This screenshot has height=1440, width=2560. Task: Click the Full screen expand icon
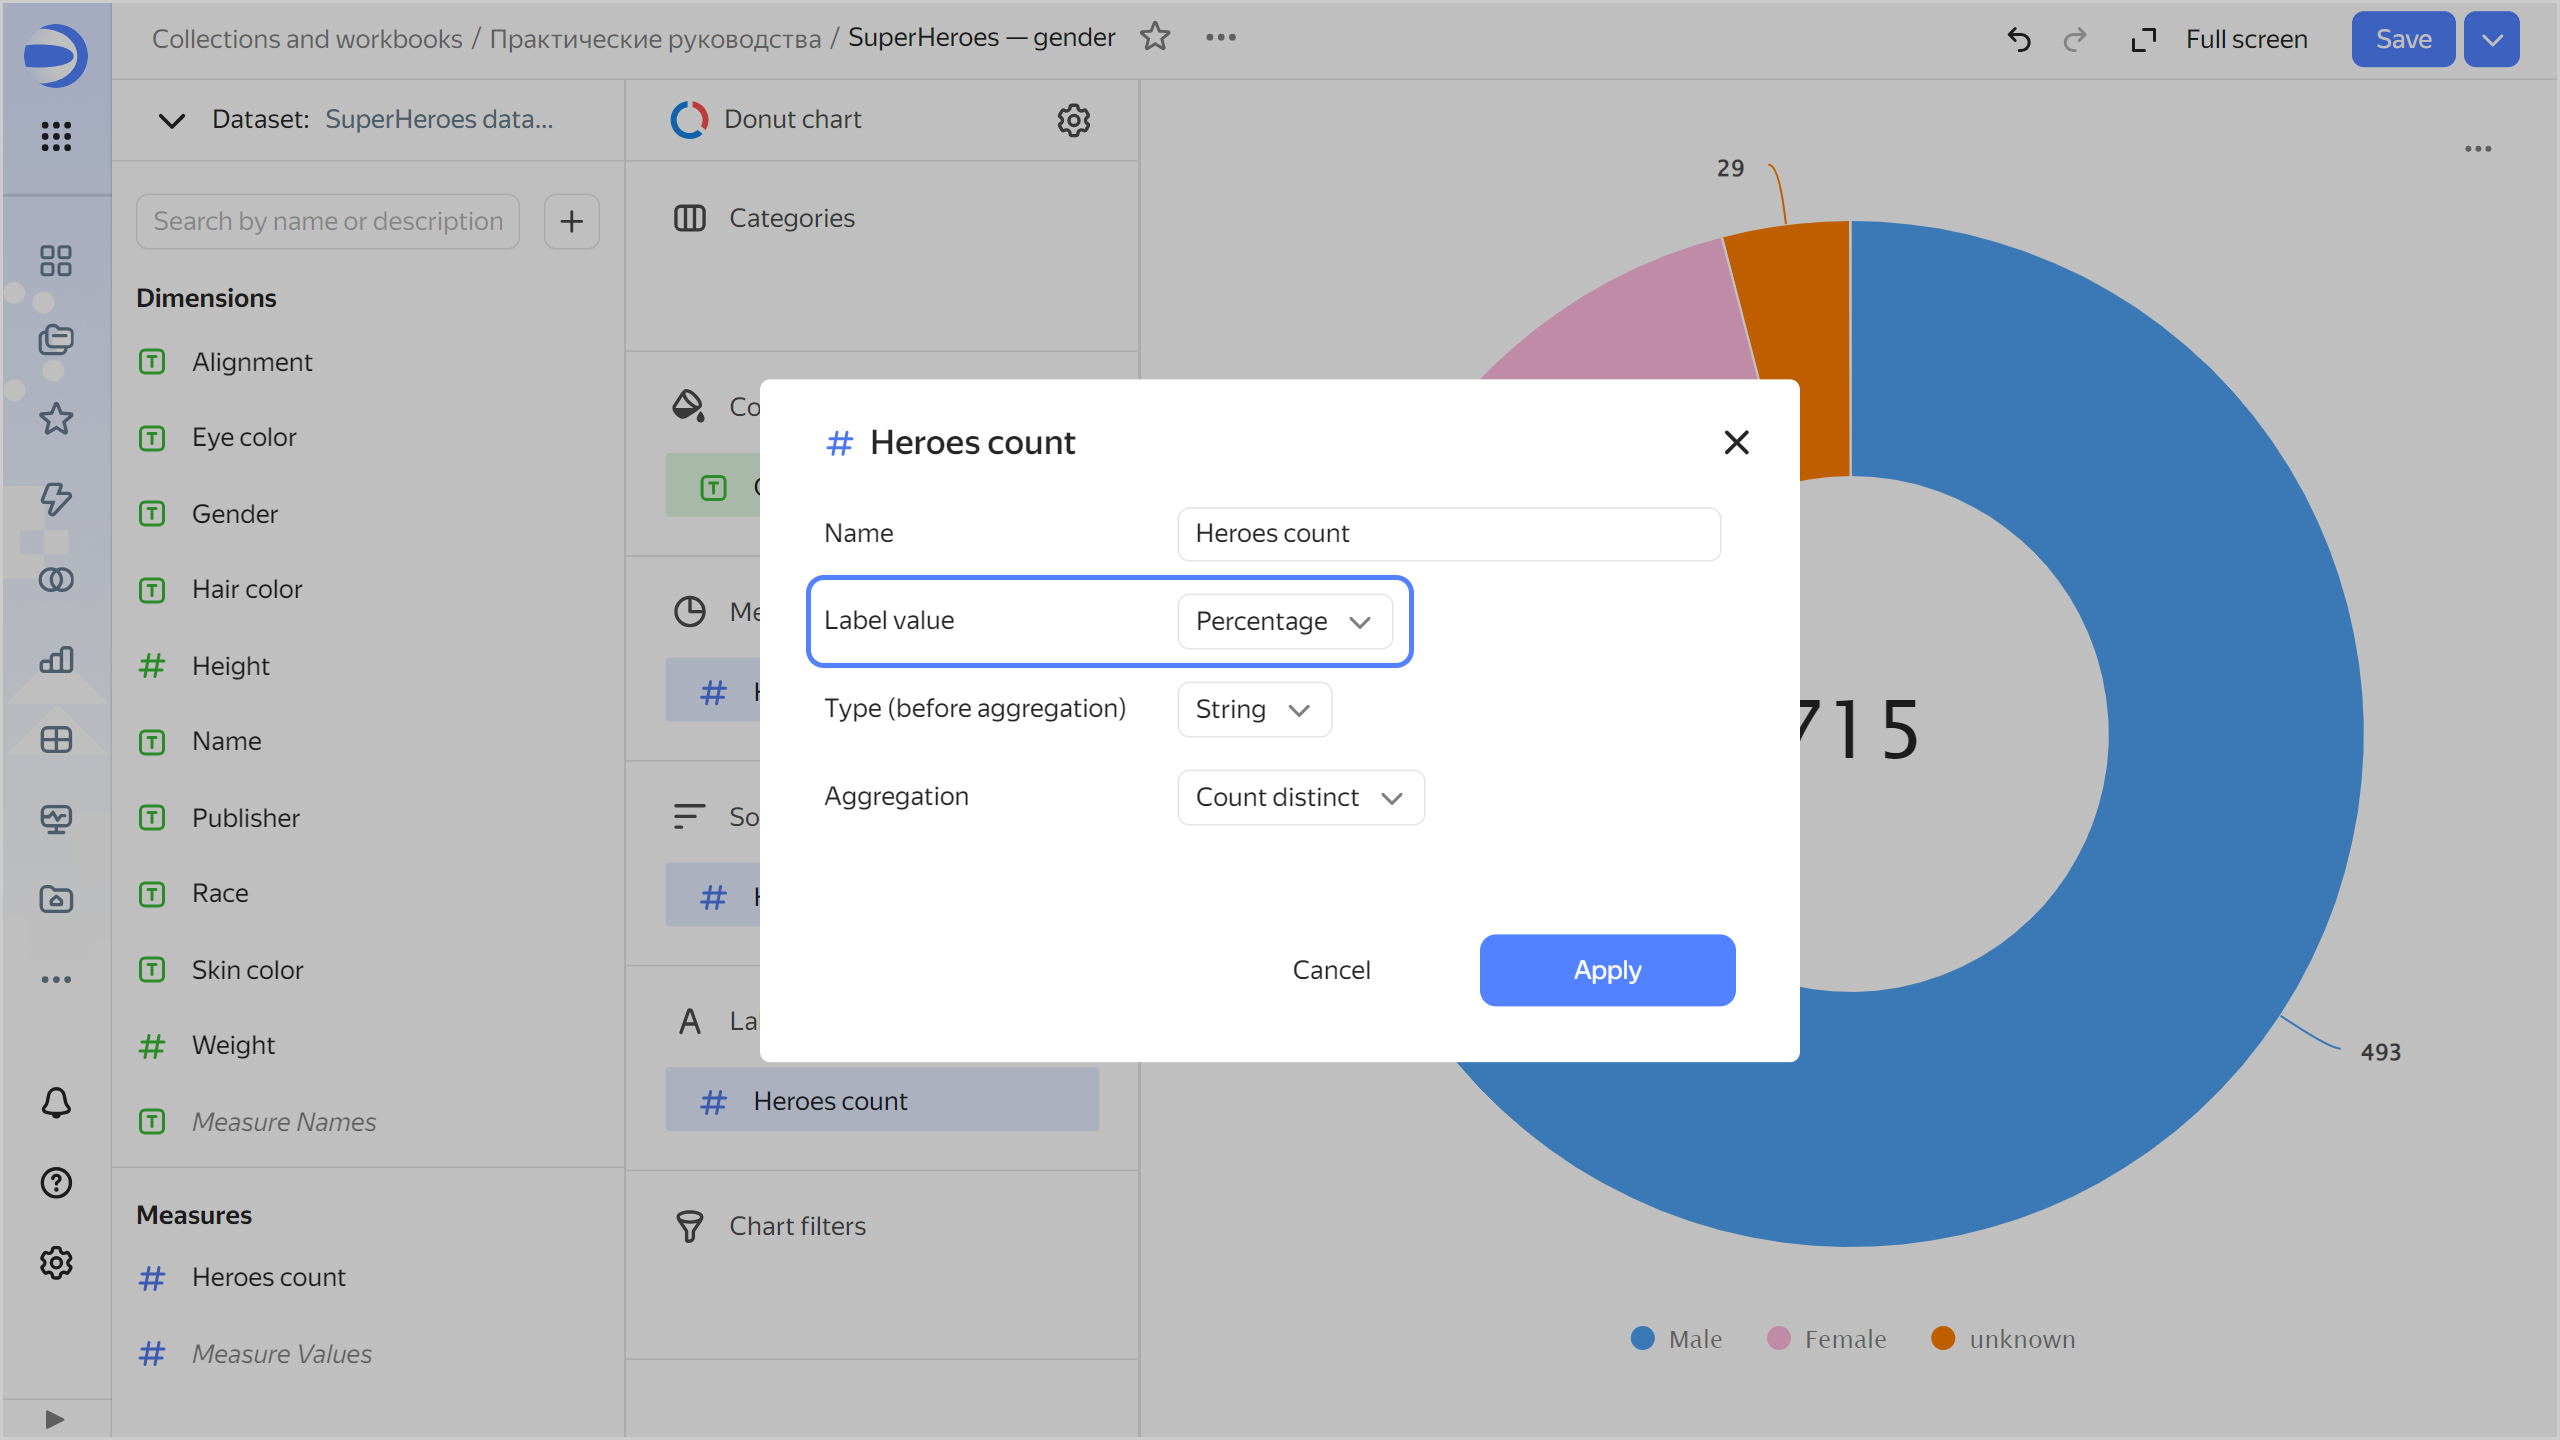[2143, 40]
